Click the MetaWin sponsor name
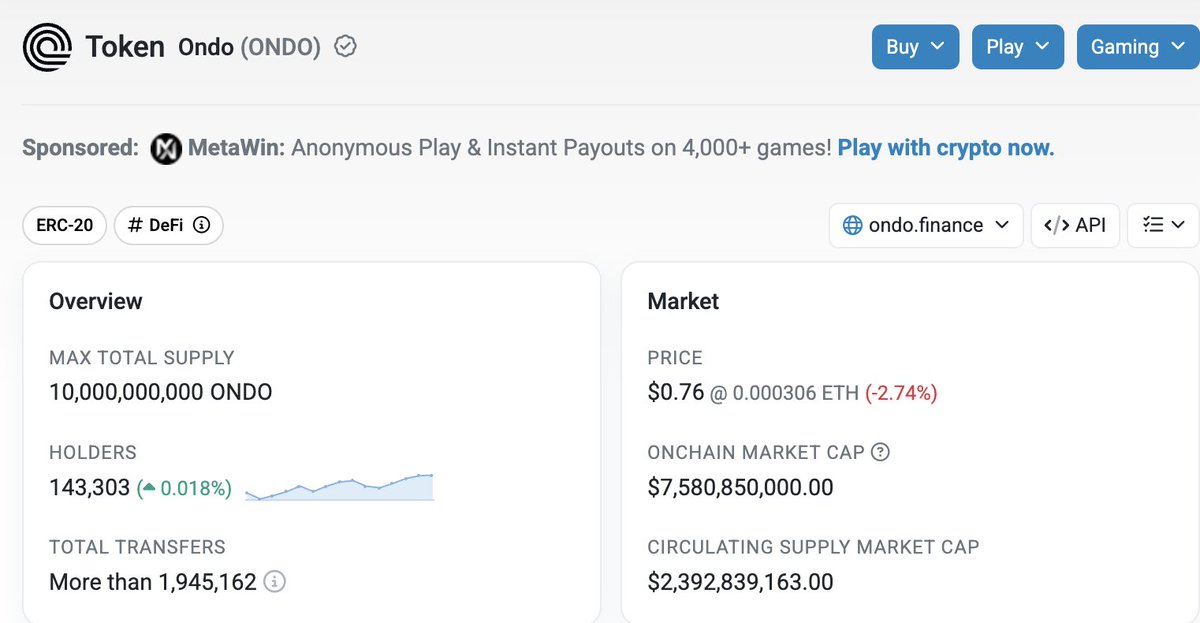Viewport: 1200px width, 623px height. tap(238, 148)
